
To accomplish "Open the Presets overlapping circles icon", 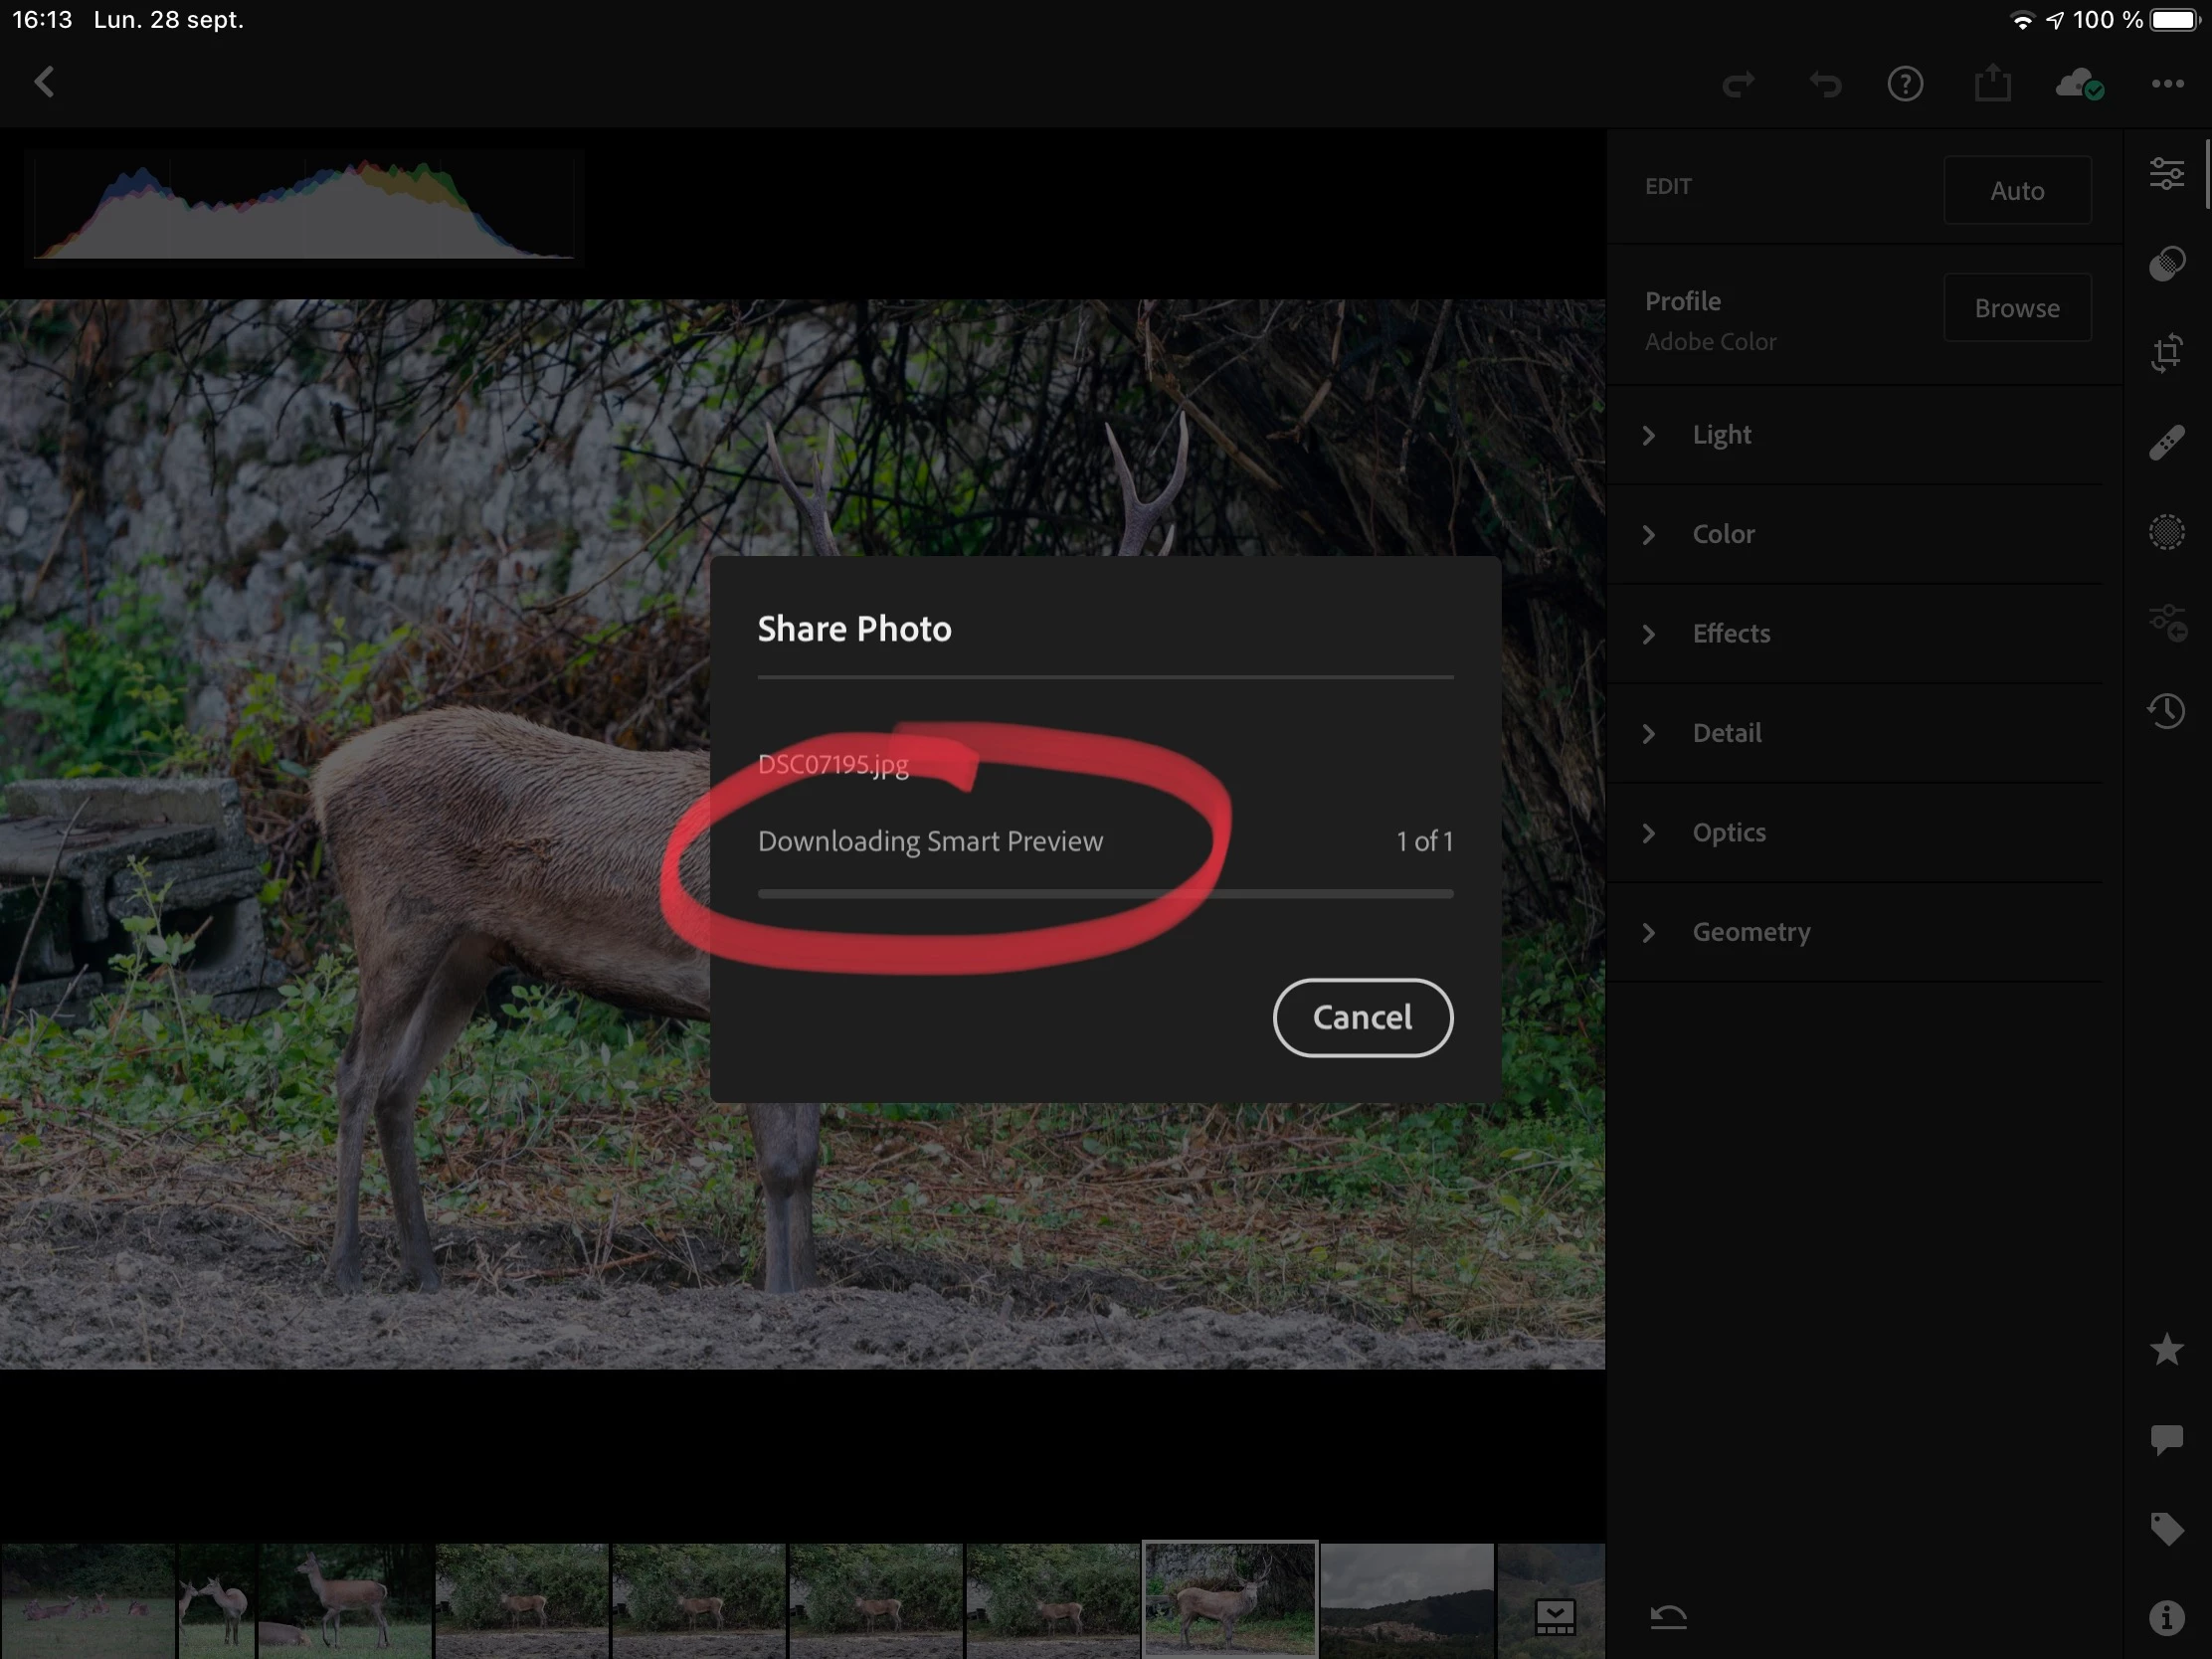I will tap(2166, 264).
